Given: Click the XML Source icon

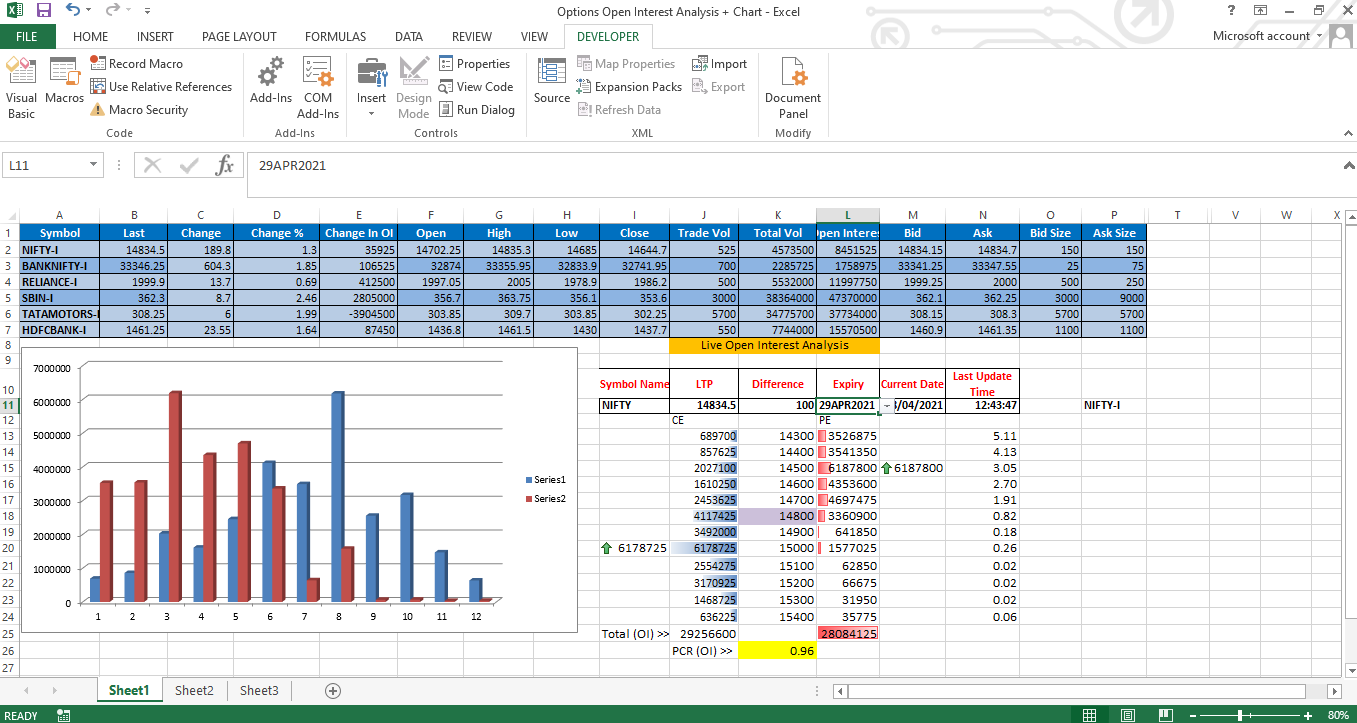Looking at the screenshot, I should (x=551, y=80).
